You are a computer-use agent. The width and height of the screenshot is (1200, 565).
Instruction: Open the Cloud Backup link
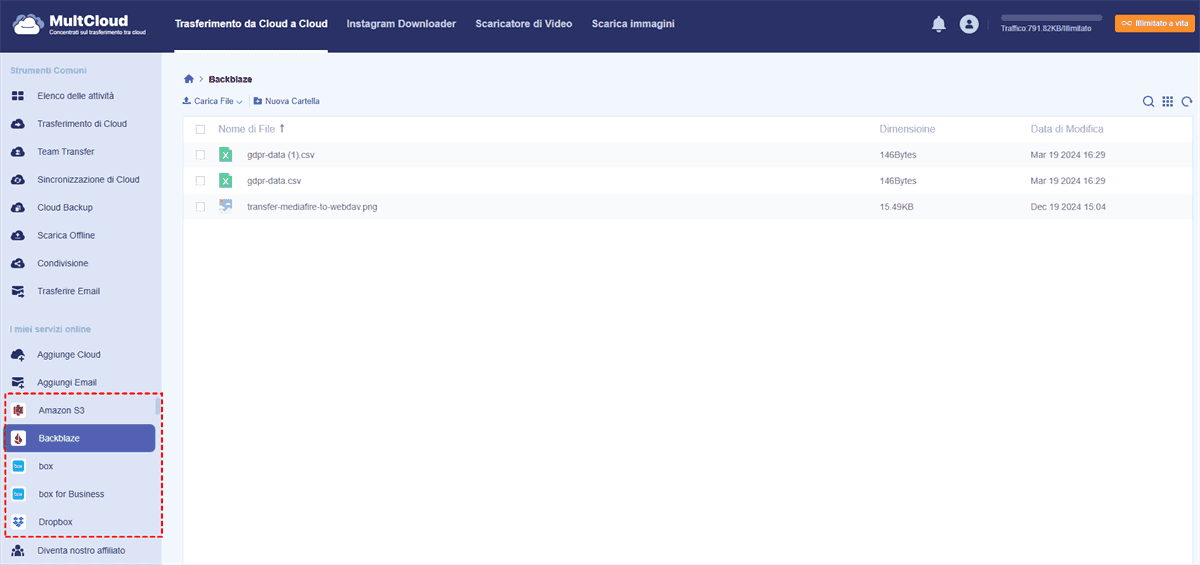pyautogui.click(x=65, y=208)
